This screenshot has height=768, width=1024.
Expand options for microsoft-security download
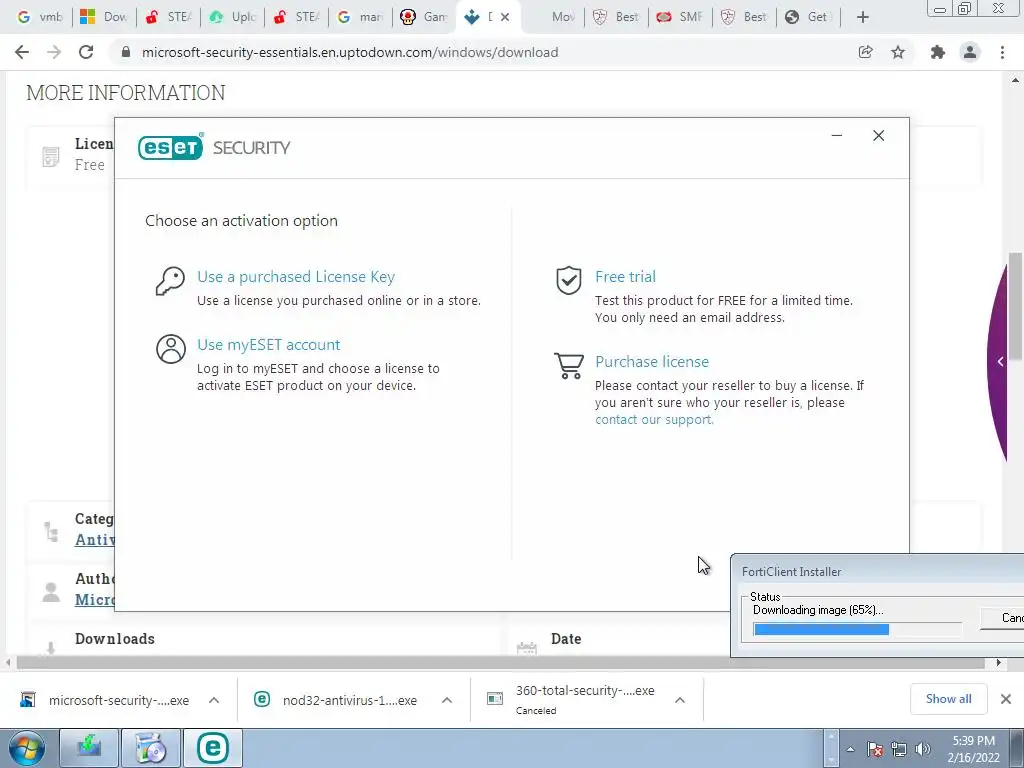click(214, 700)
